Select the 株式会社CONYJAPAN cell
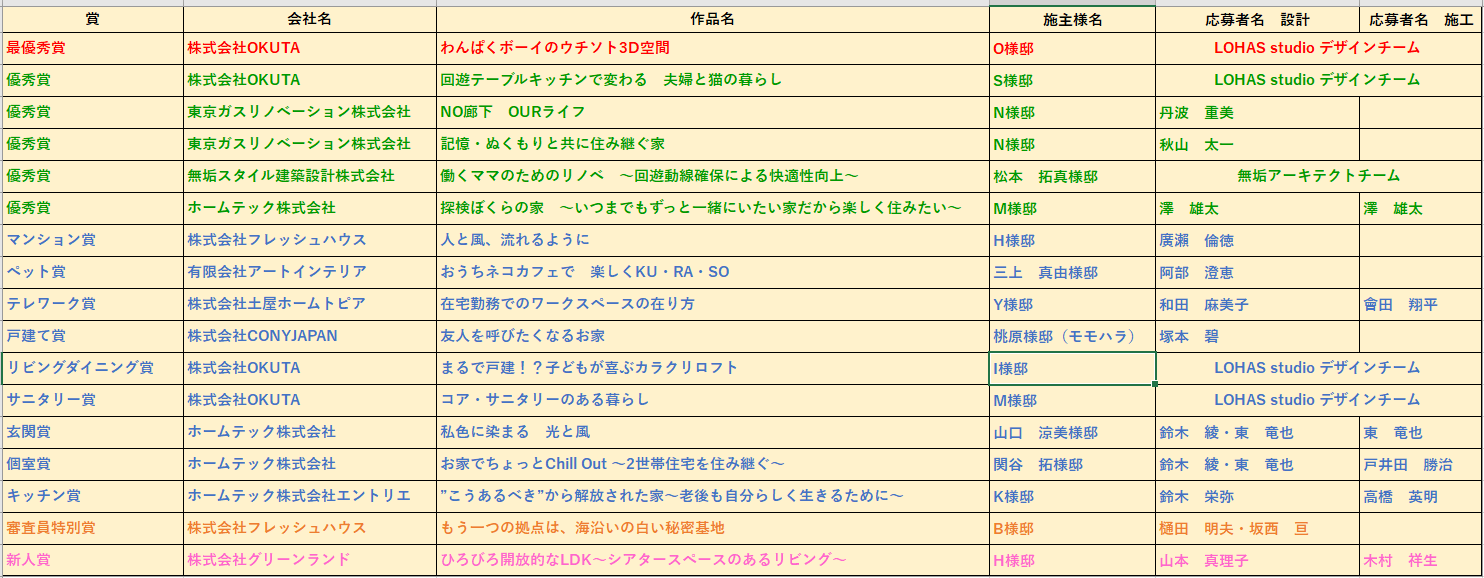The height and width of the screenshot is (578, 1484). pos(310,336)
